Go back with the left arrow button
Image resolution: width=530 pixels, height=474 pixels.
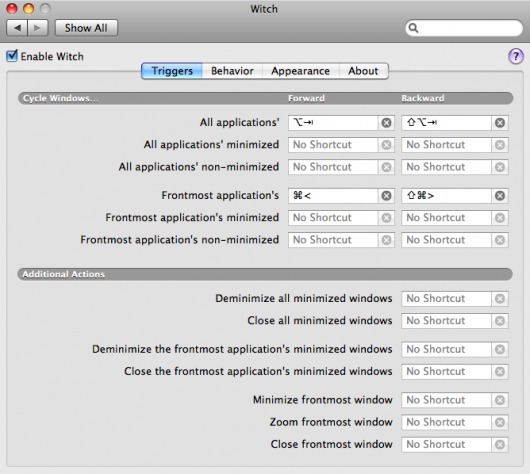17,28
